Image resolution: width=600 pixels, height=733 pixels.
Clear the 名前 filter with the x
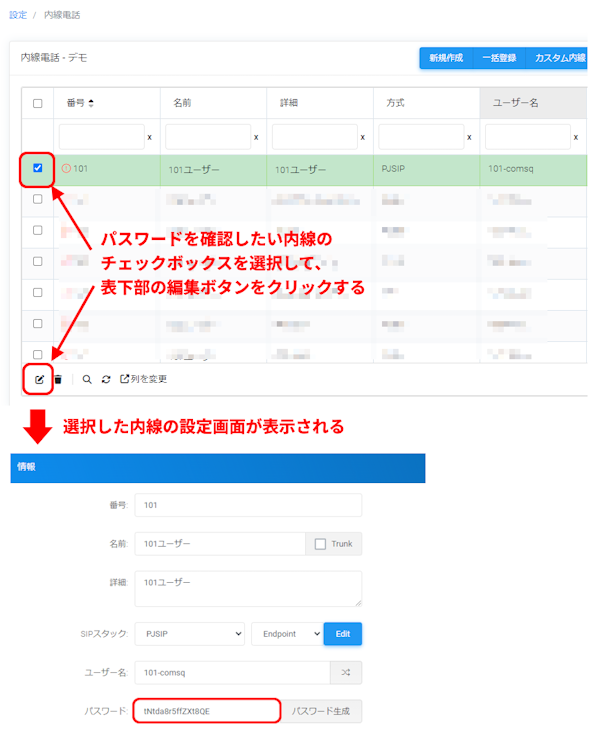tap(255, 137)
